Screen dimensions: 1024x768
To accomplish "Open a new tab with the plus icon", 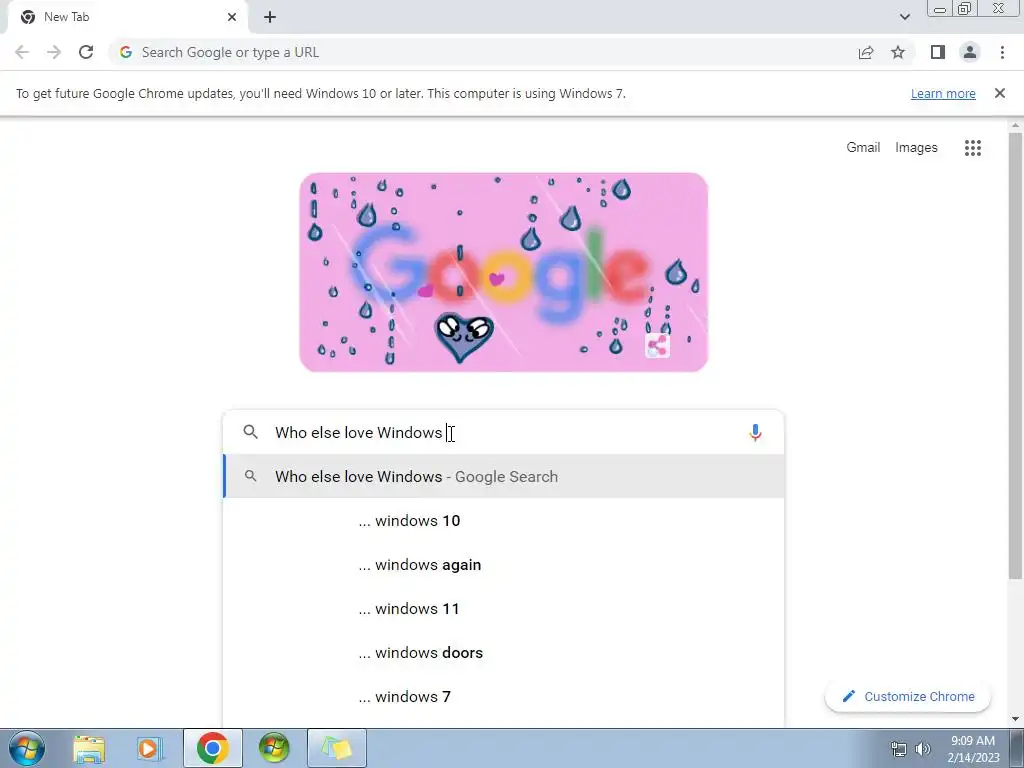I will click(x=270, y=18).
